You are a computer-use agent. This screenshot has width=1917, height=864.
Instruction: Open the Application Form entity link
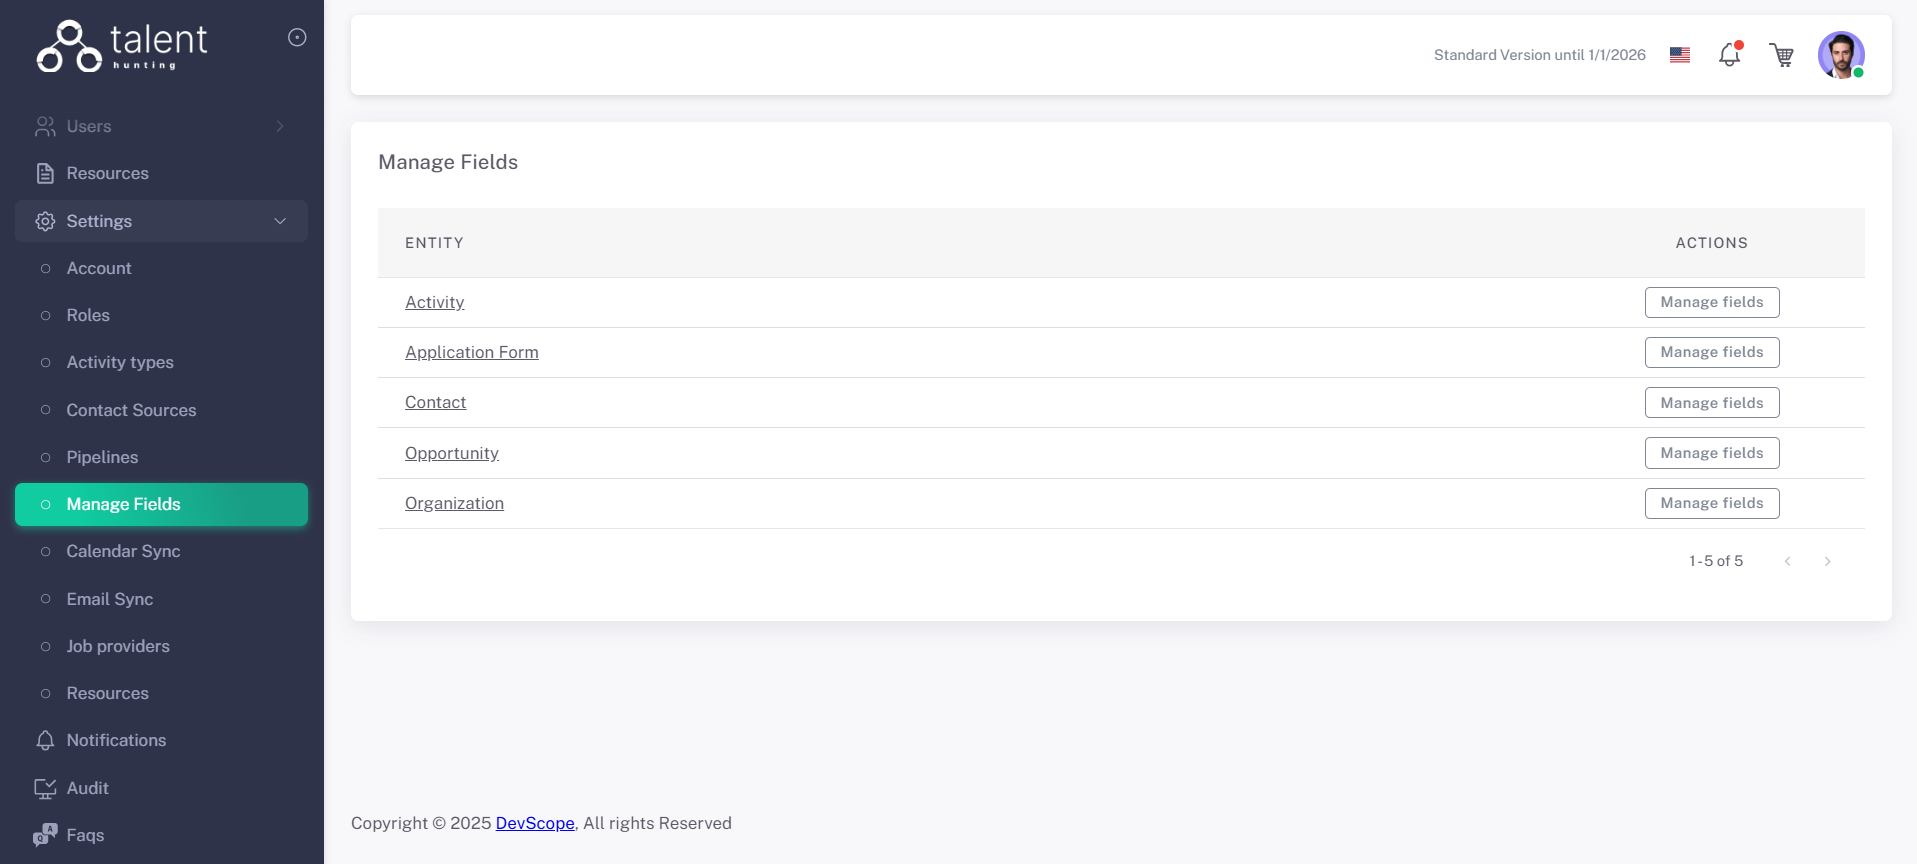[x=471, y=352]
